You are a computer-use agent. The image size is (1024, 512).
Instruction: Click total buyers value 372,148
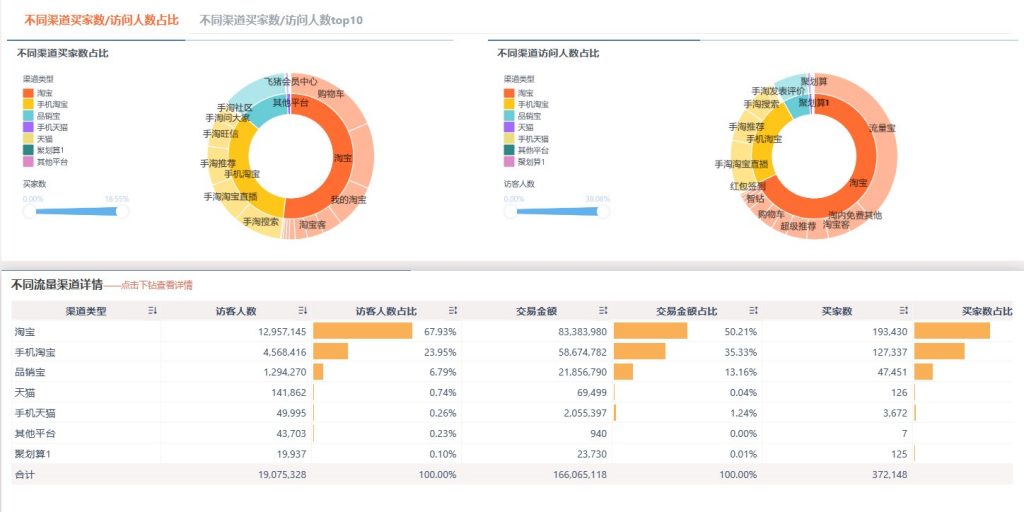(890, 475)
